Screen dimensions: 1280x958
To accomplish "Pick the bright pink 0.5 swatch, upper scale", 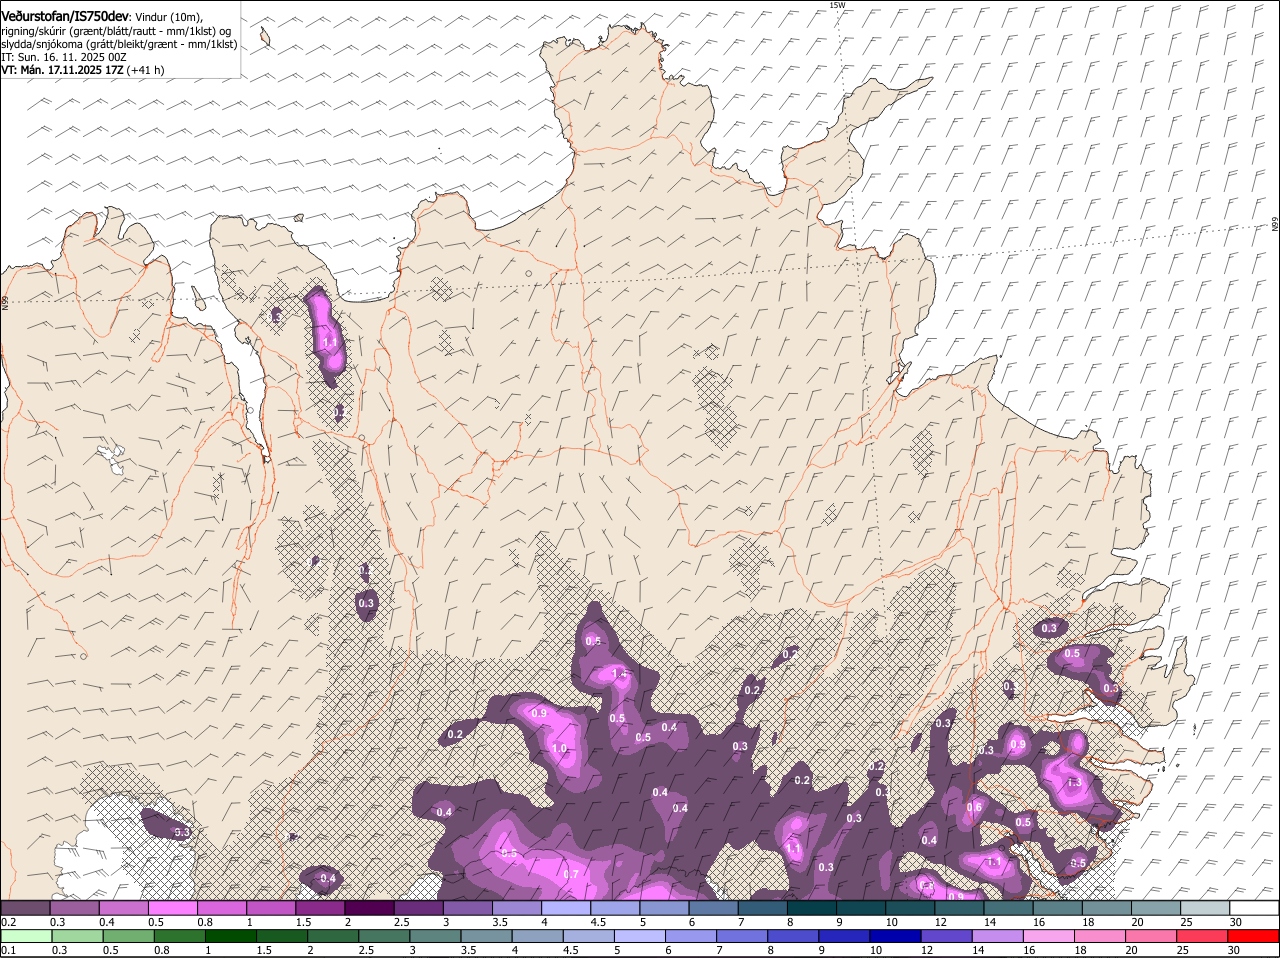I will click(x=172, y=907).
